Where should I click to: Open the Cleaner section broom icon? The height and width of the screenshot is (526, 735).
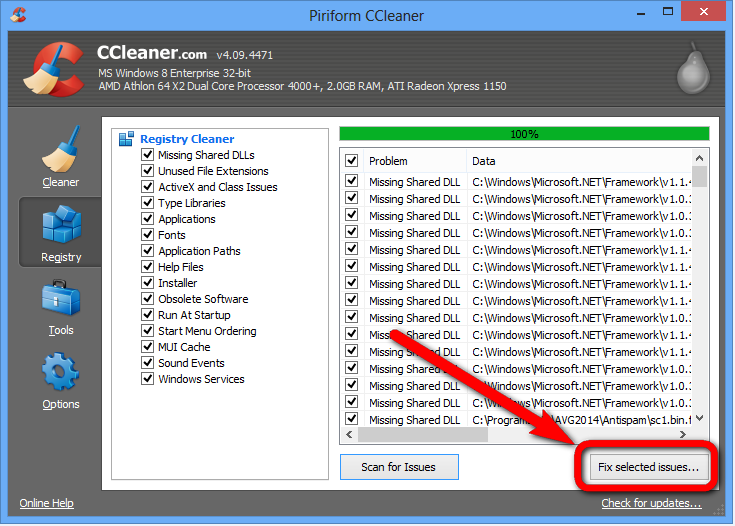tap(61, 149)
